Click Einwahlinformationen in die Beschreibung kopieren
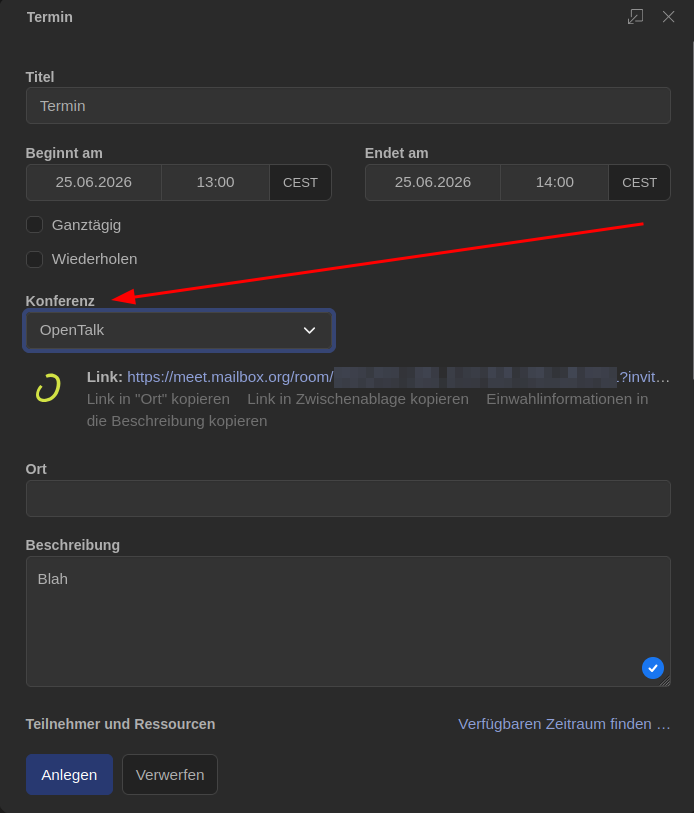The image size is (694, 813). click(368, 410)
